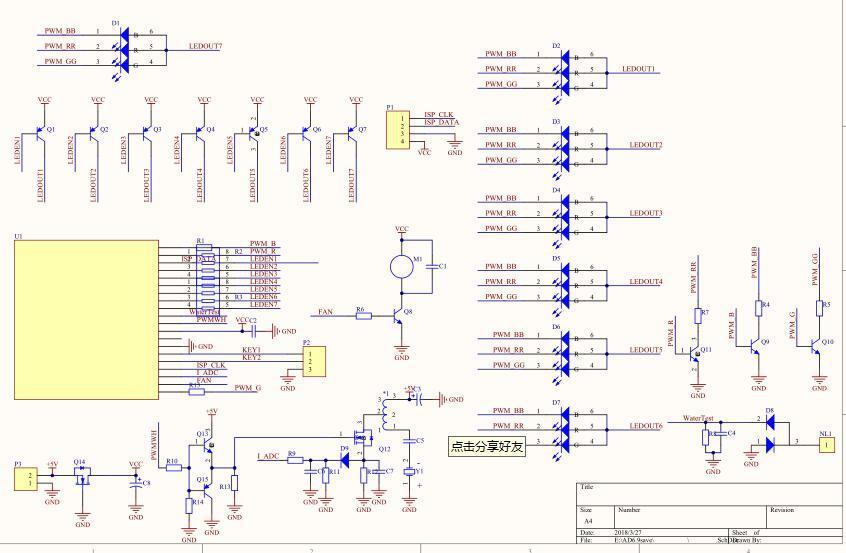Viewport: 846px width, 553px height.
Task: Select the D1 RGB LED symbol
Action: click(x=125, y=47)
